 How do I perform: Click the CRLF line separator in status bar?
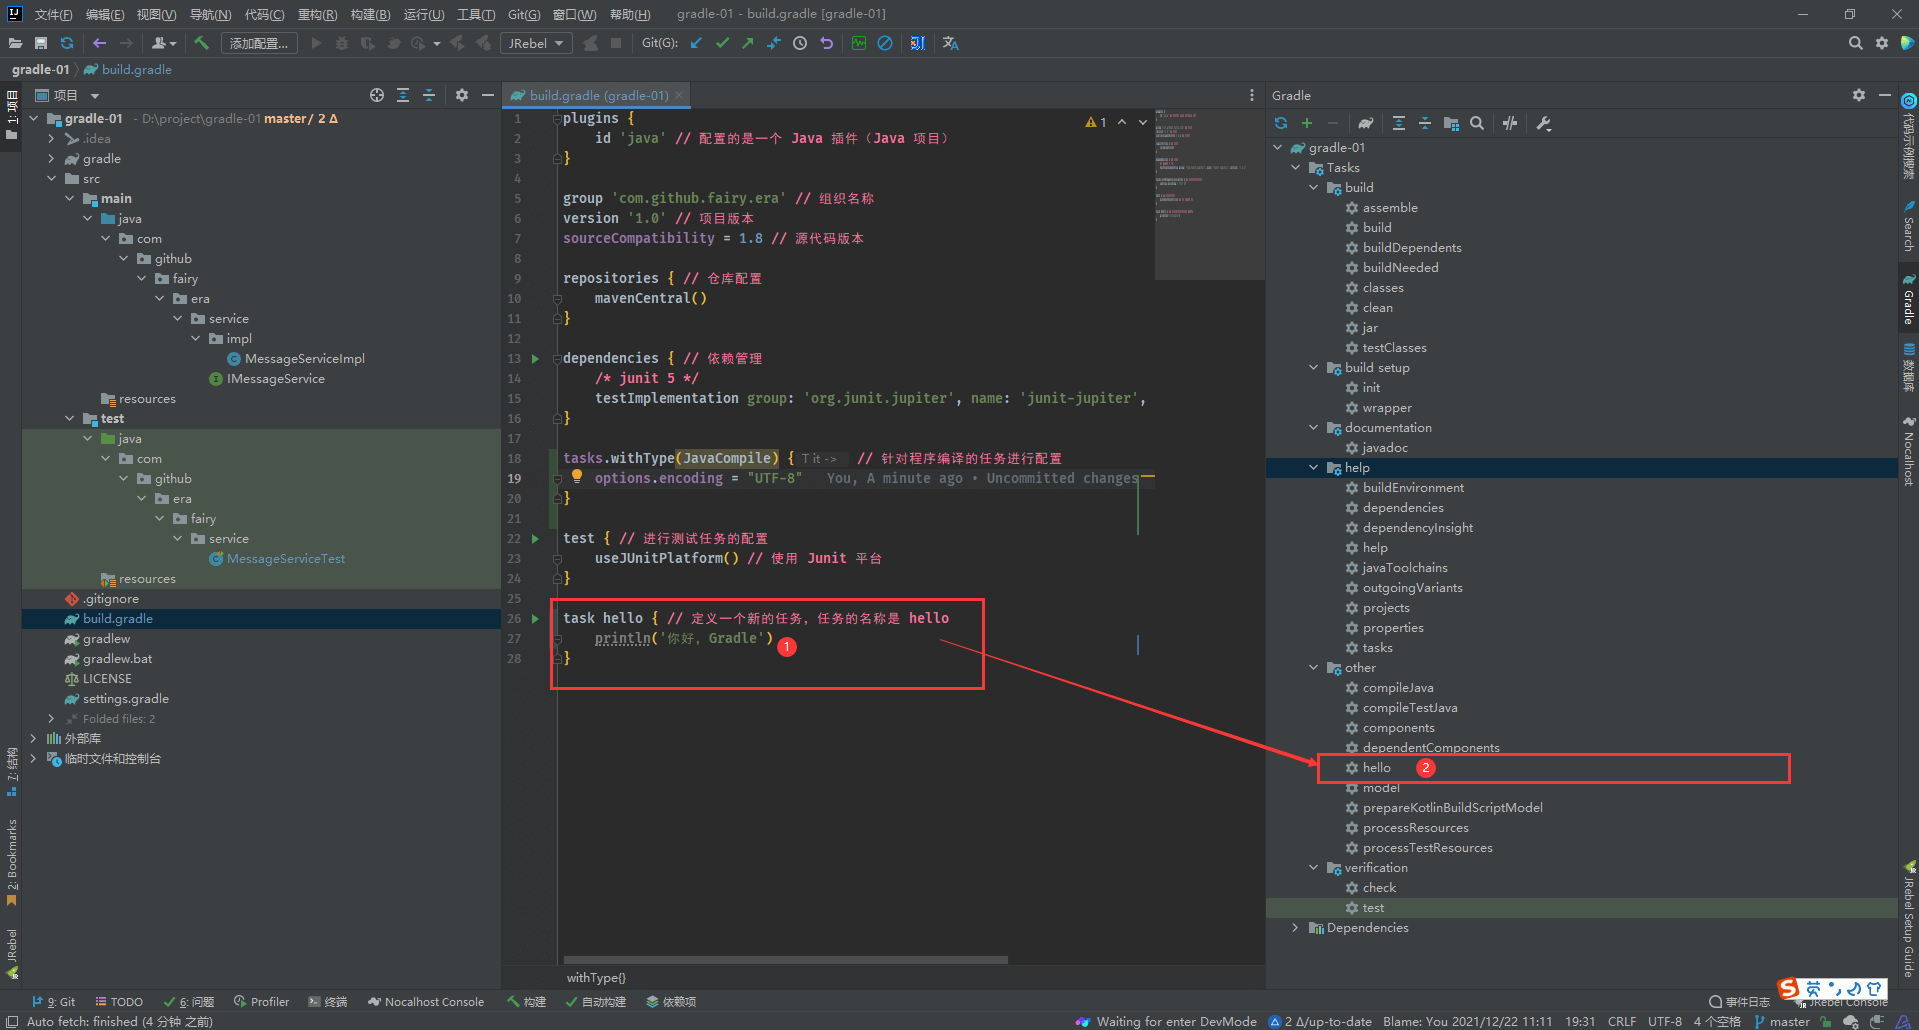[x=1621, y=1021]
